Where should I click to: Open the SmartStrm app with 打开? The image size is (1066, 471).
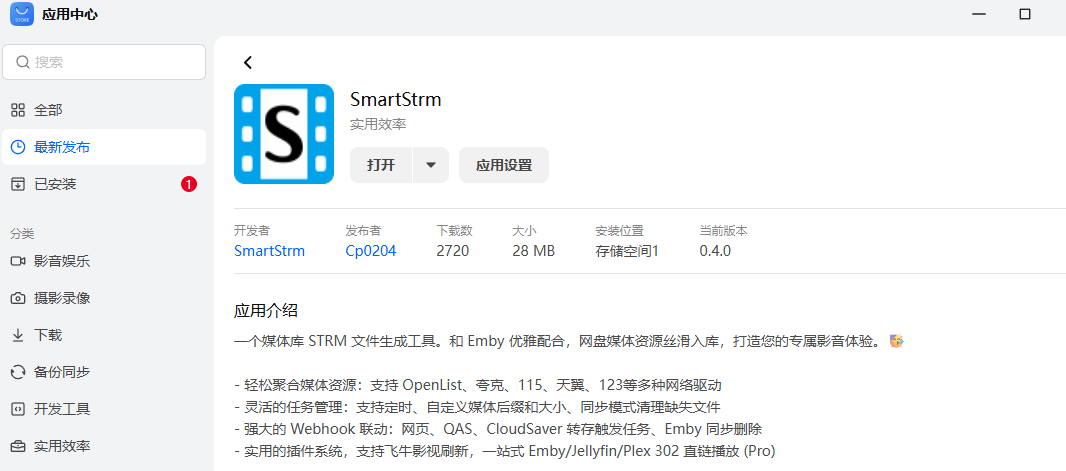pos(381,165)
